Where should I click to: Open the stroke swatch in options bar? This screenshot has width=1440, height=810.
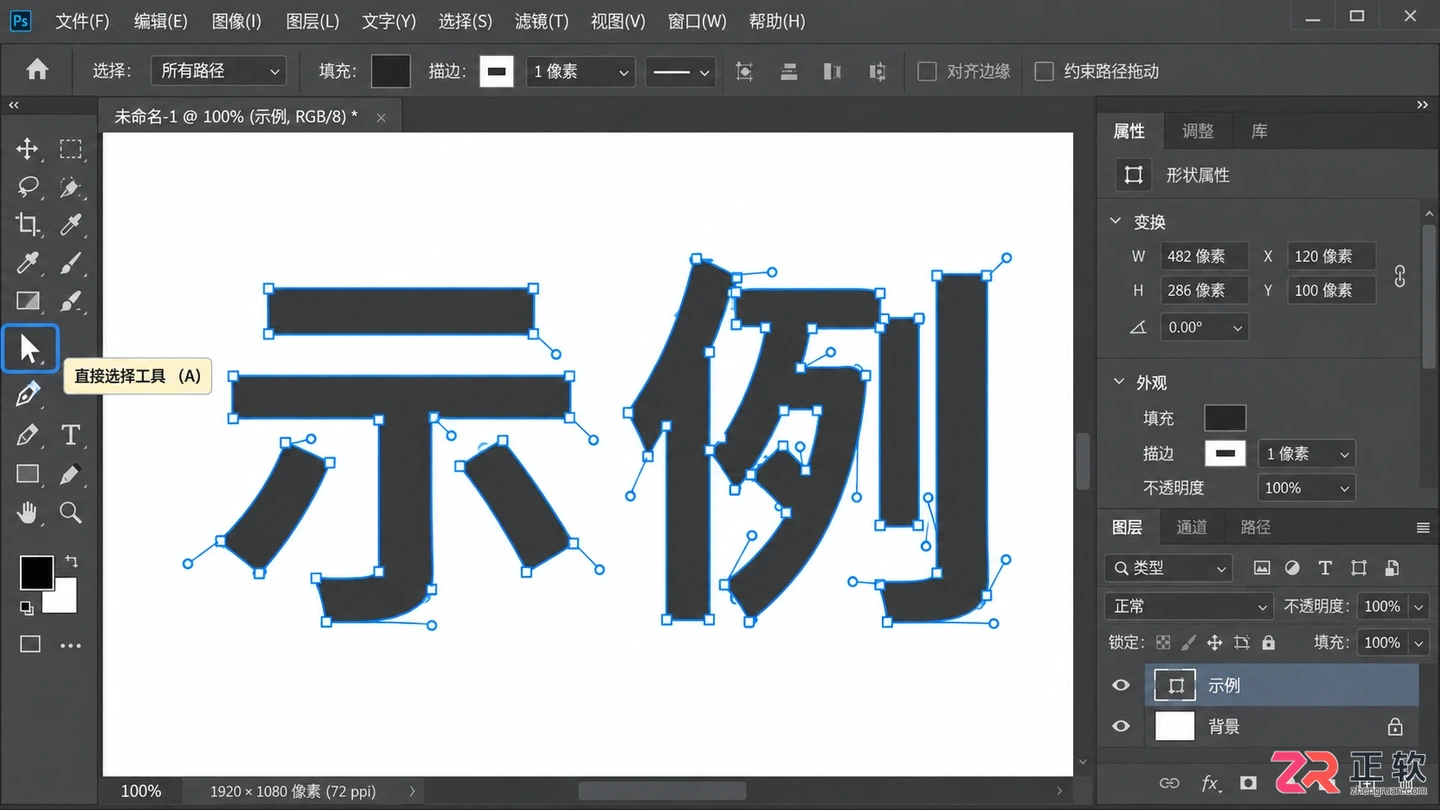point(497,71)
